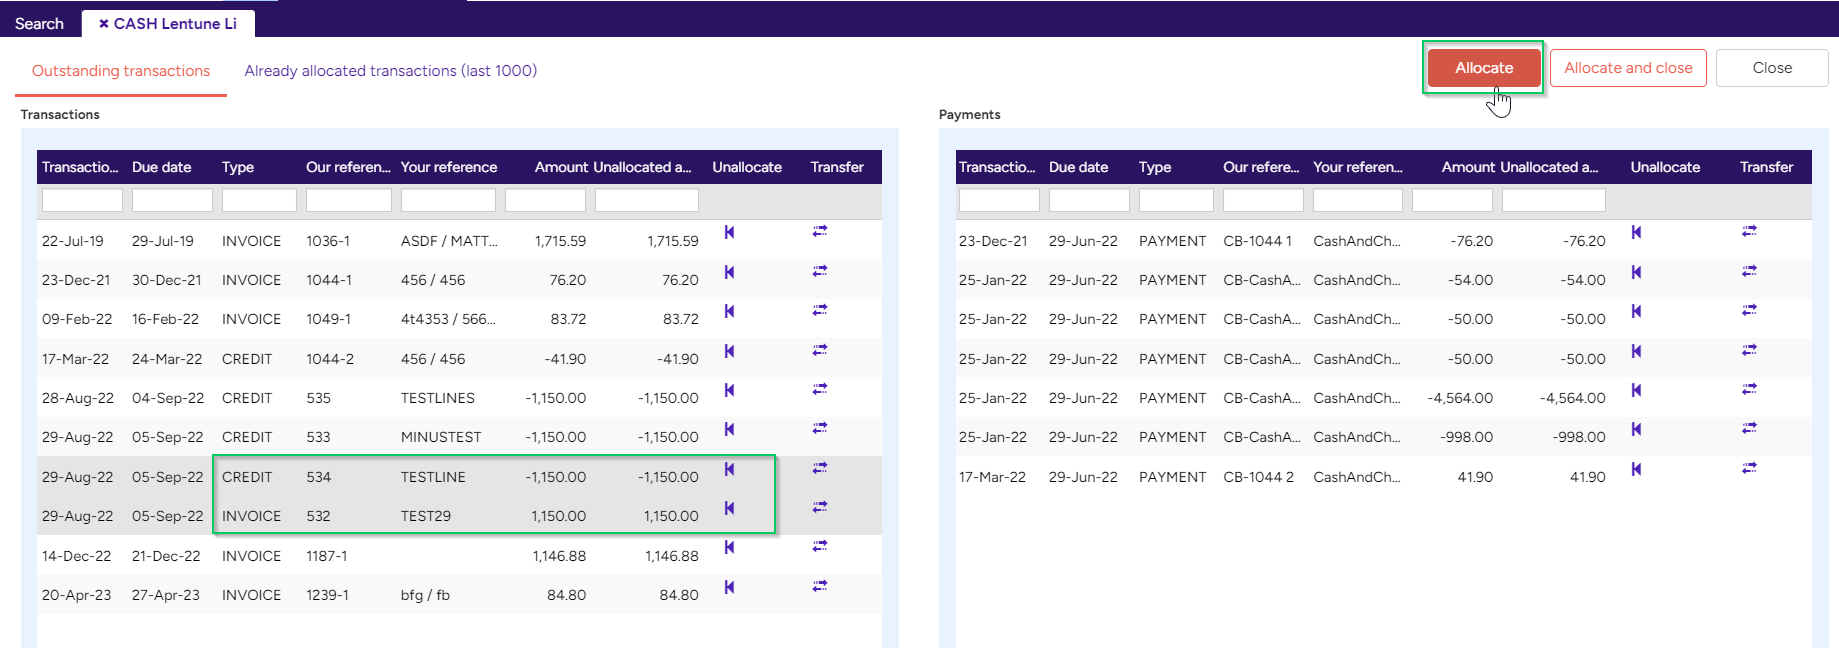
Task: Click the Close button
Action: coord(1772,68)
